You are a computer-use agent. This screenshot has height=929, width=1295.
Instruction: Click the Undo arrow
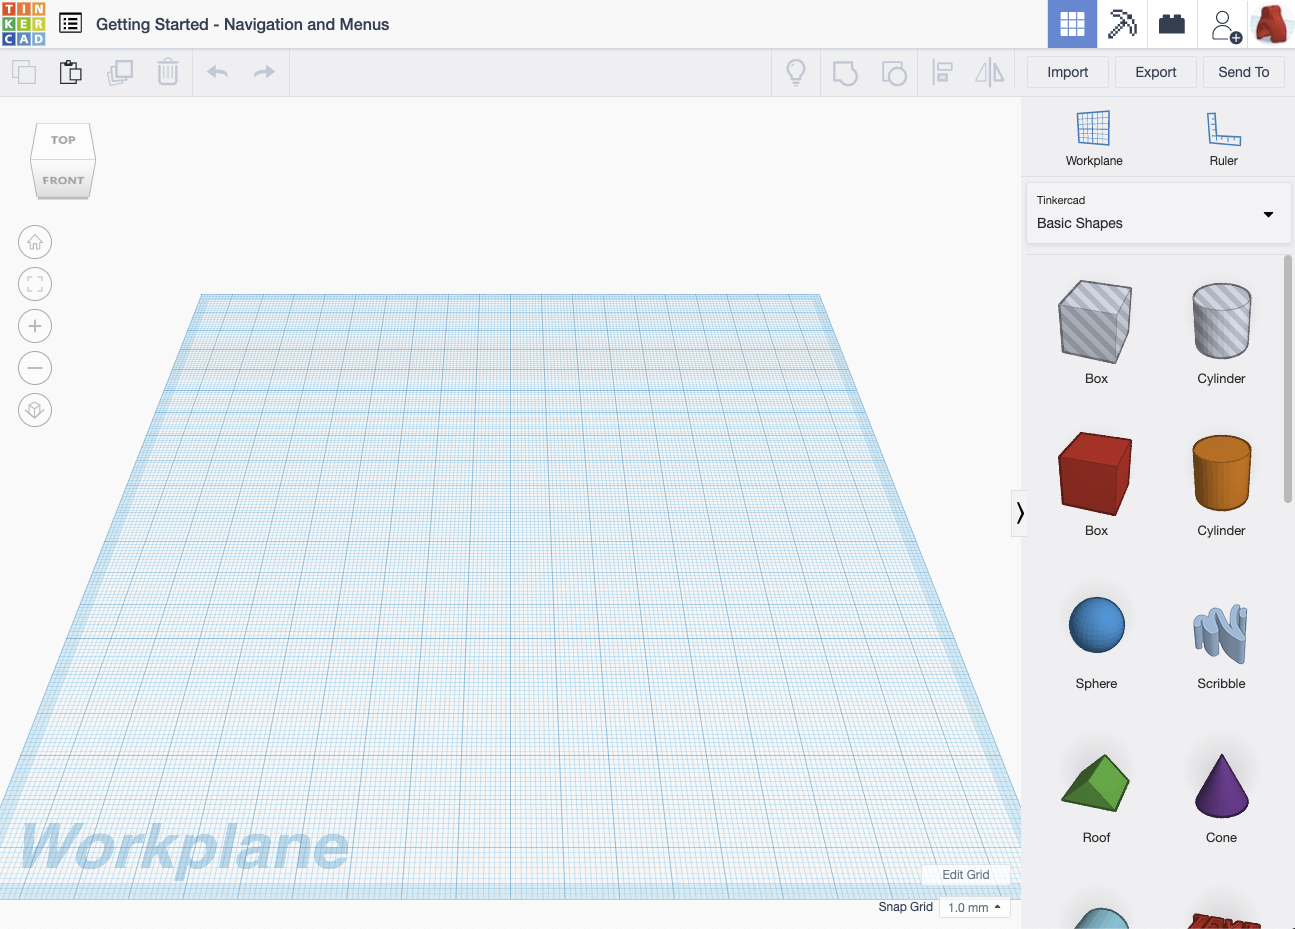coord(217,72)
